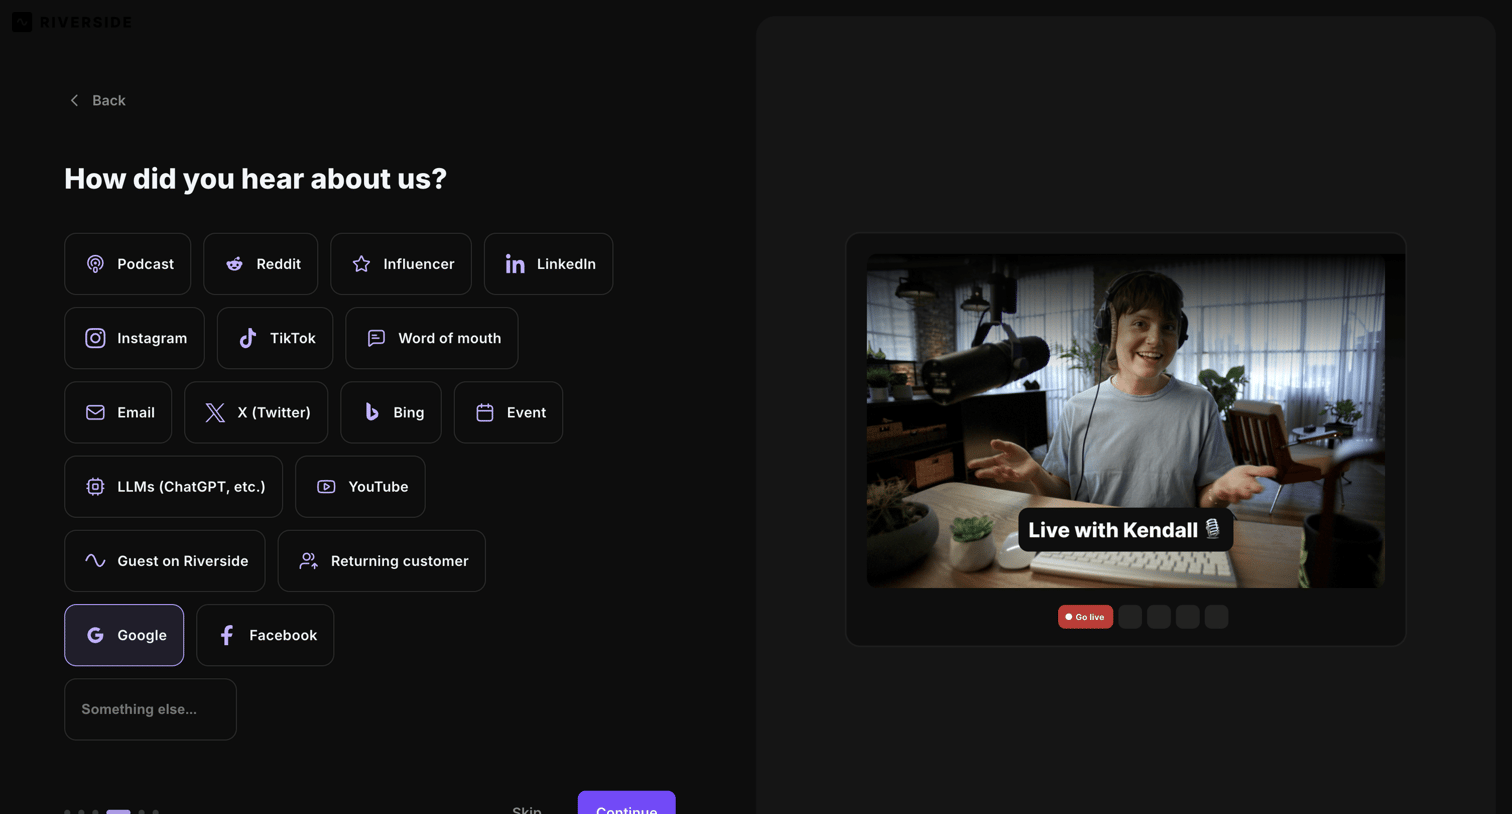Pick the Influencer star icon option

coord(400,264)
